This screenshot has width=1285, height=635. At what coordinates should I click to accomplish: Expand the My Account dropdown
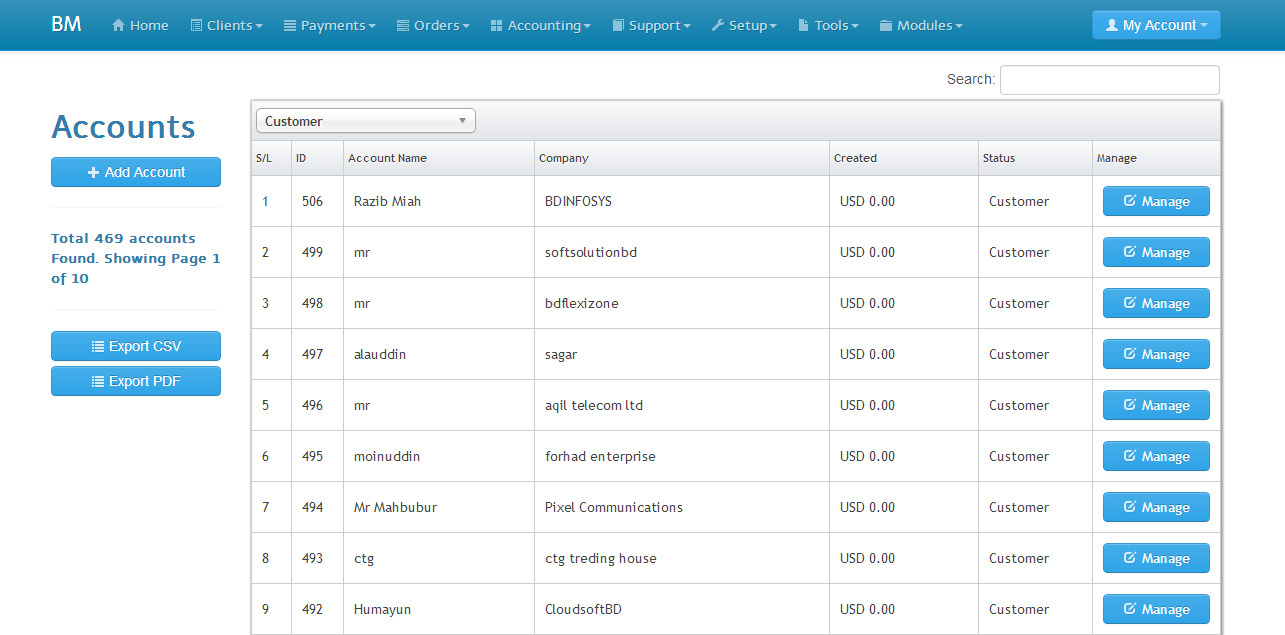point(1156,25)
